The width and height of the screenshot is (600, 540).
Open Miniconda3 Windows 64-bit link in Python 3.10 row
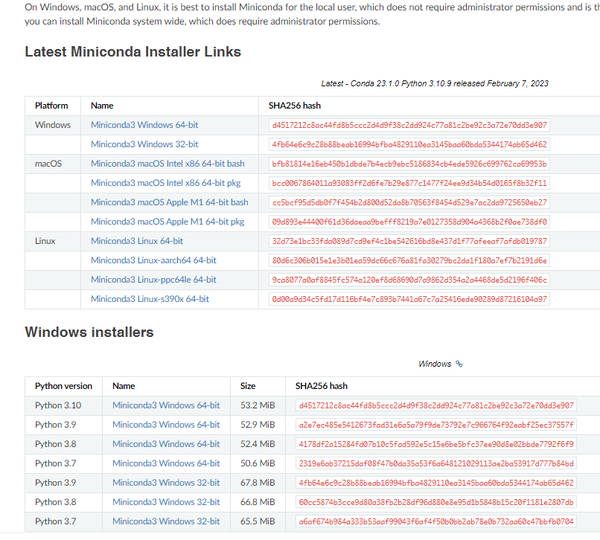click(x=166, y=405)
